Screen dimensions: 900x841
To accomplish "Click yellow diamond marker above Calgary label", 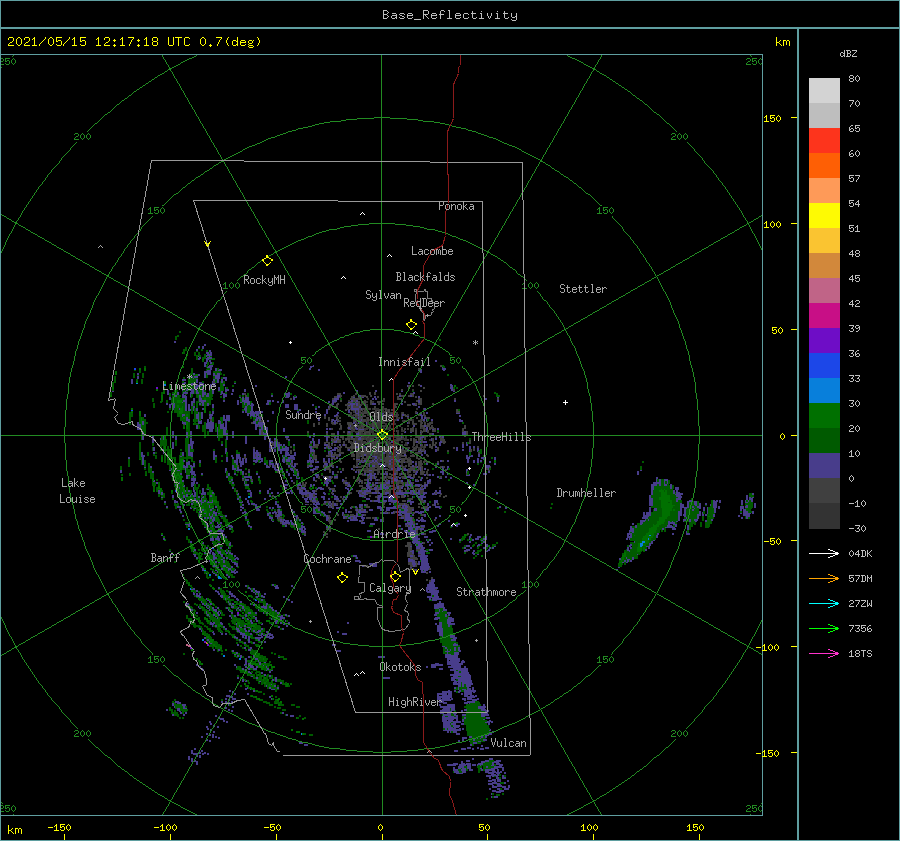I will click(395, 576).
